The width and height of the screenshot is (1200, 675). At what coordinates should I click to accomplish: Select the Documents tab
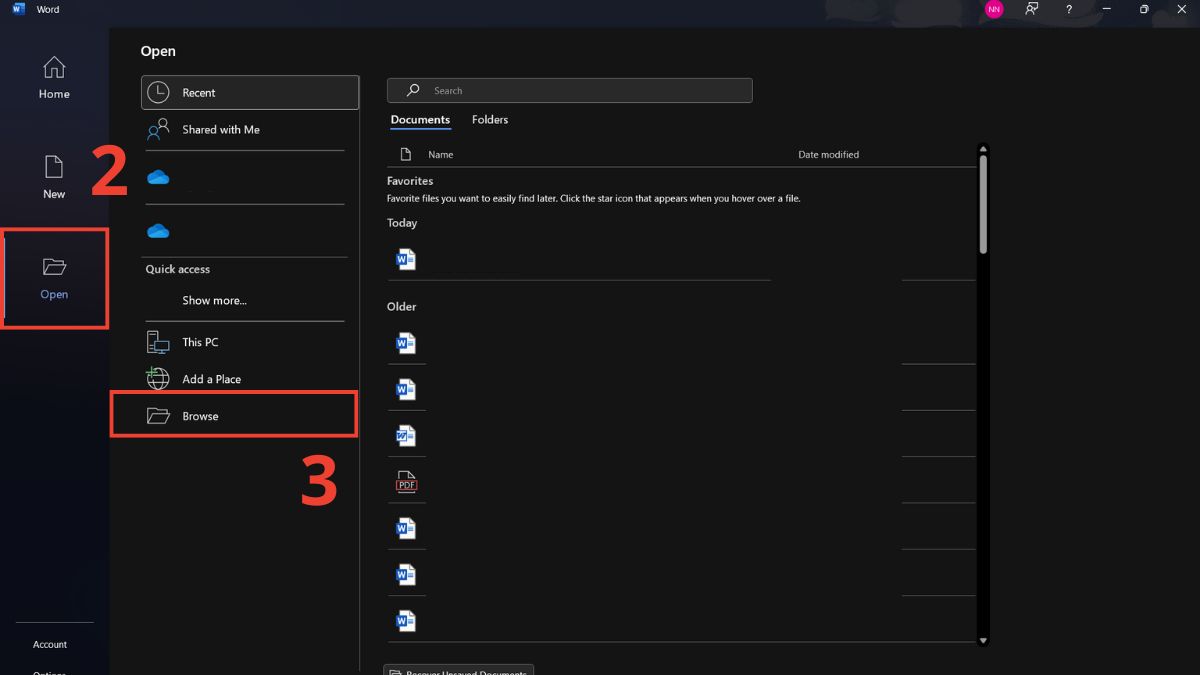click(420, 119)
